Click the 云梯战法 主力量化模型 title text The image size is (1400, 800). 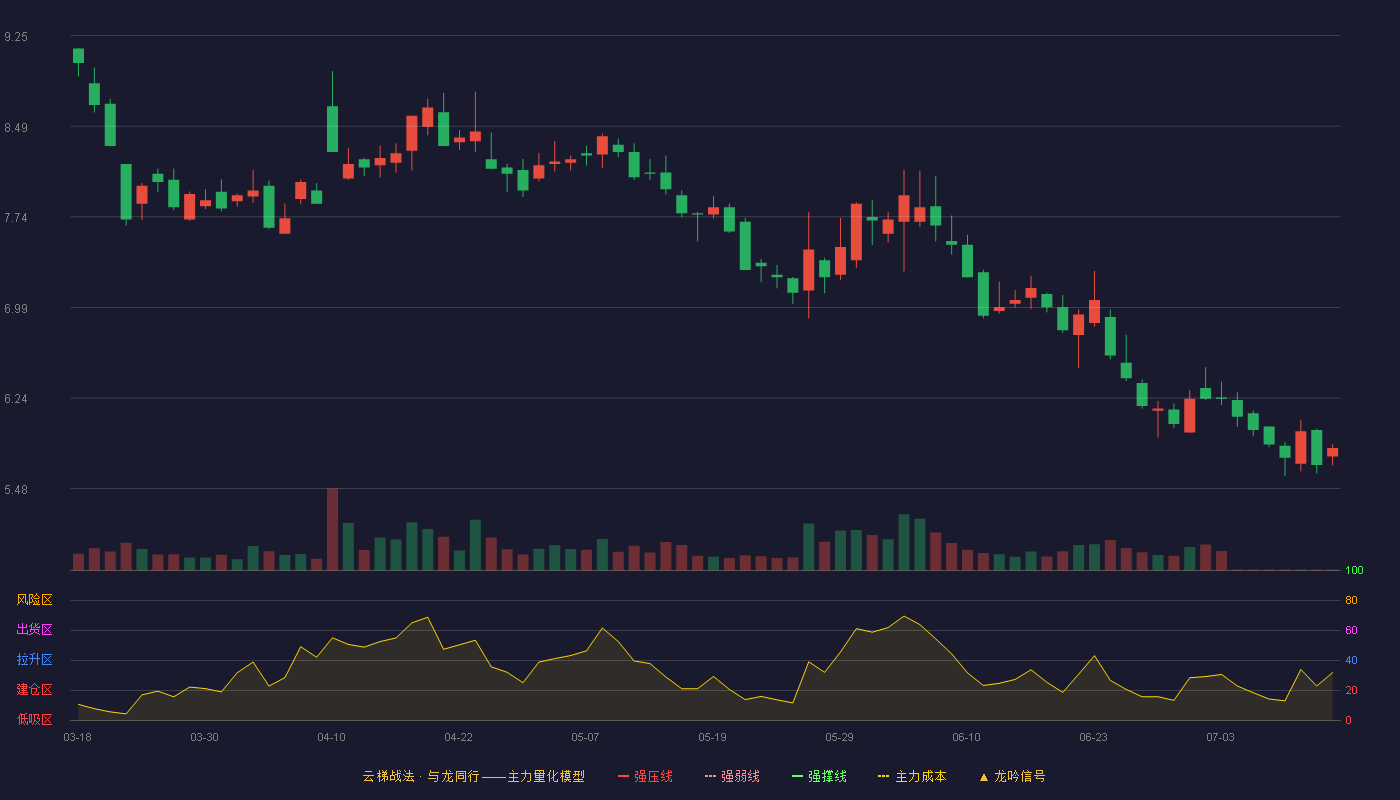[473, 776]
